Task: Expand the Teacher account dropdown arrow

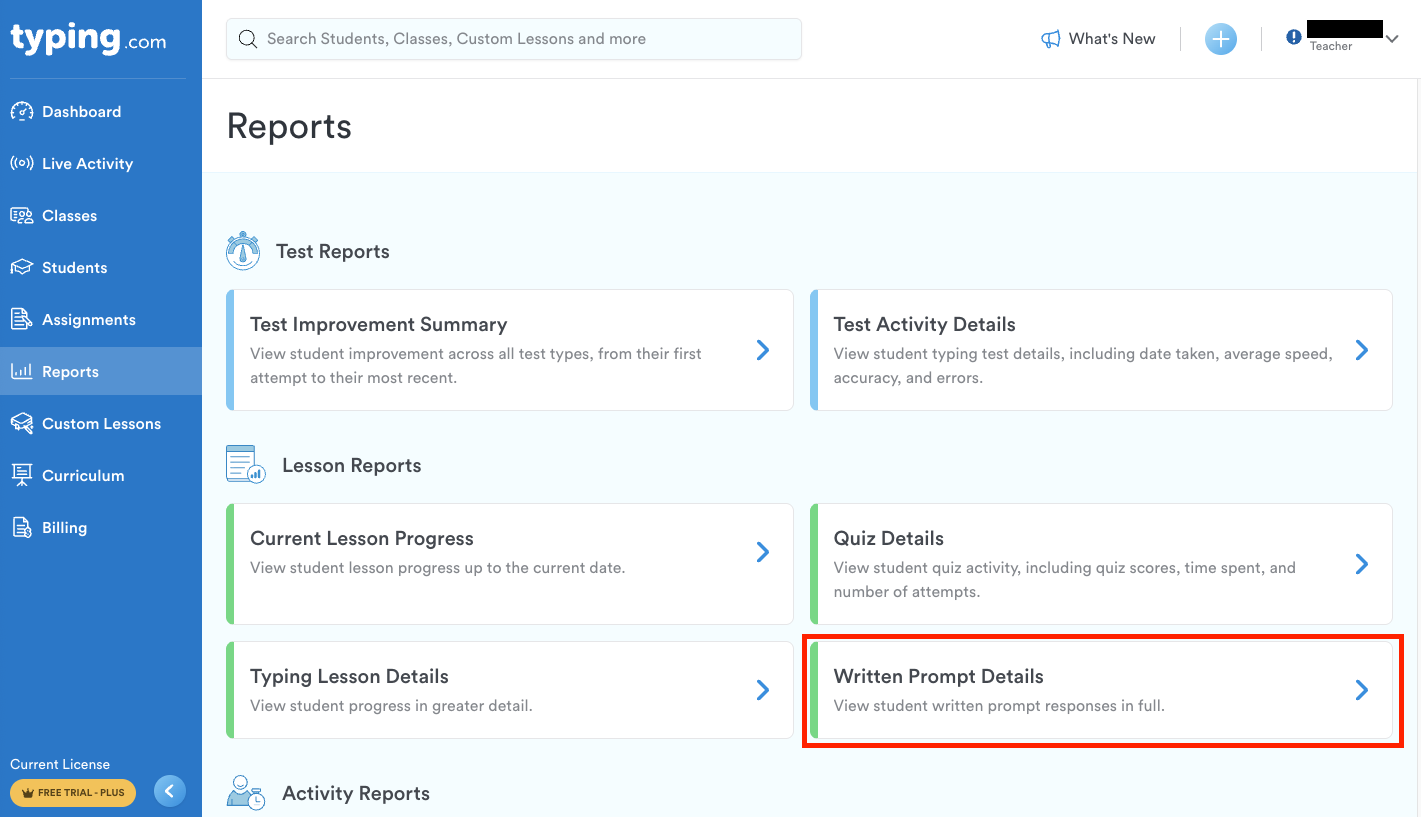Action: [x=1392, y=38]
